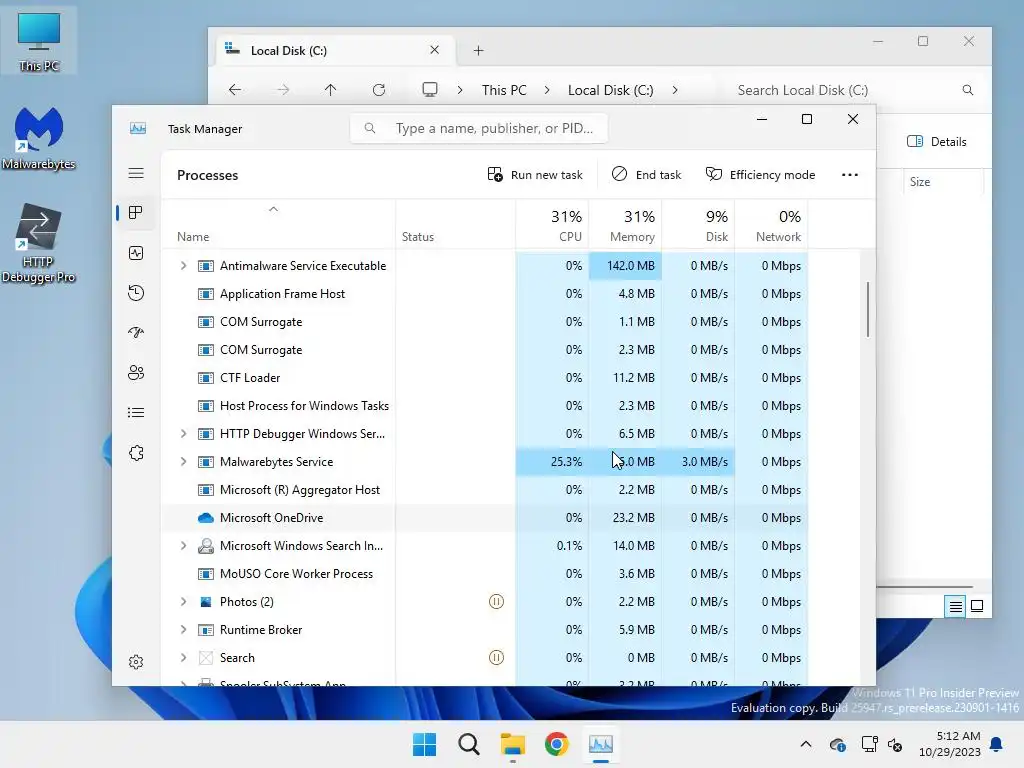Image resolution: width=1024 pixels, height=768 pixels.
Task: Click Malwarebytes Service 25.3% CPU cell
Action: [x=552, y=462]
